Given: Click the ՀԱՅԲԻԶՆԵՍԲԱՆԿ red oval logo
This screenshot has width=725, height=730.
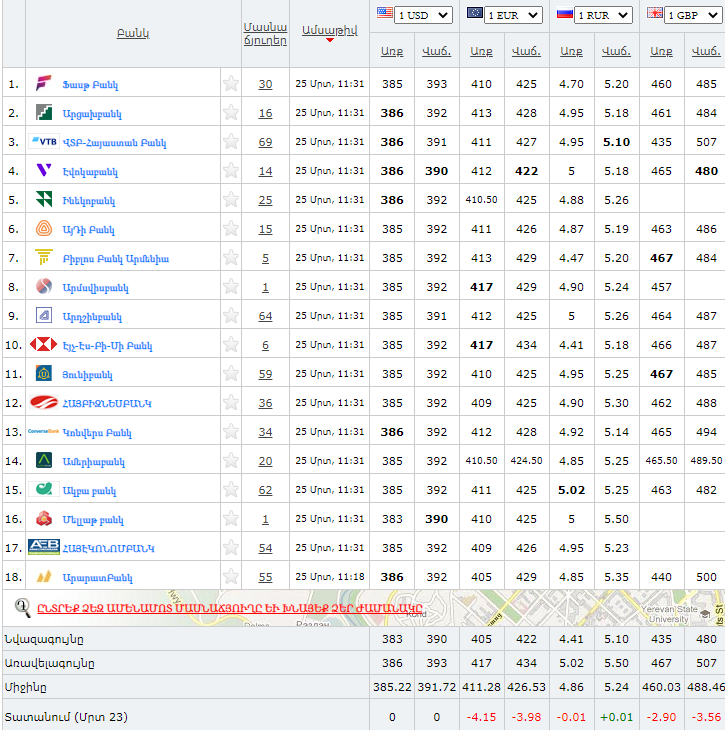Looking at the screenshot, I should [x=44, y=402].
